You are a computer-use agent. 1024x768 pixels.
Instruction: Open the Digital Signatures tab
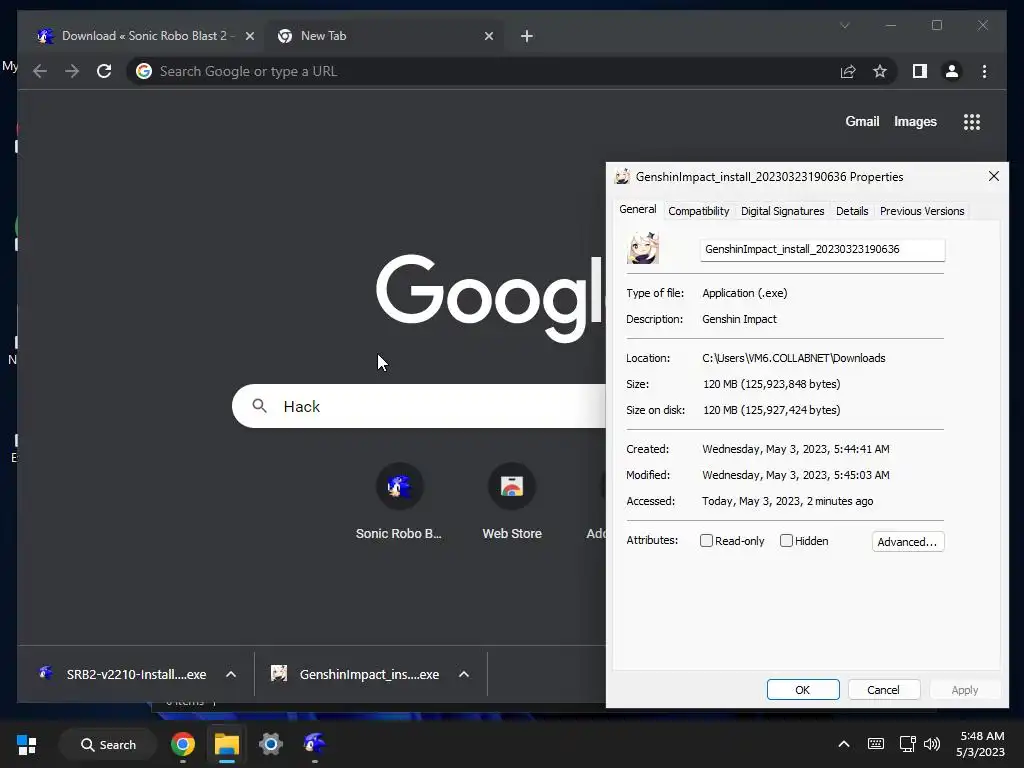[782, 211]
